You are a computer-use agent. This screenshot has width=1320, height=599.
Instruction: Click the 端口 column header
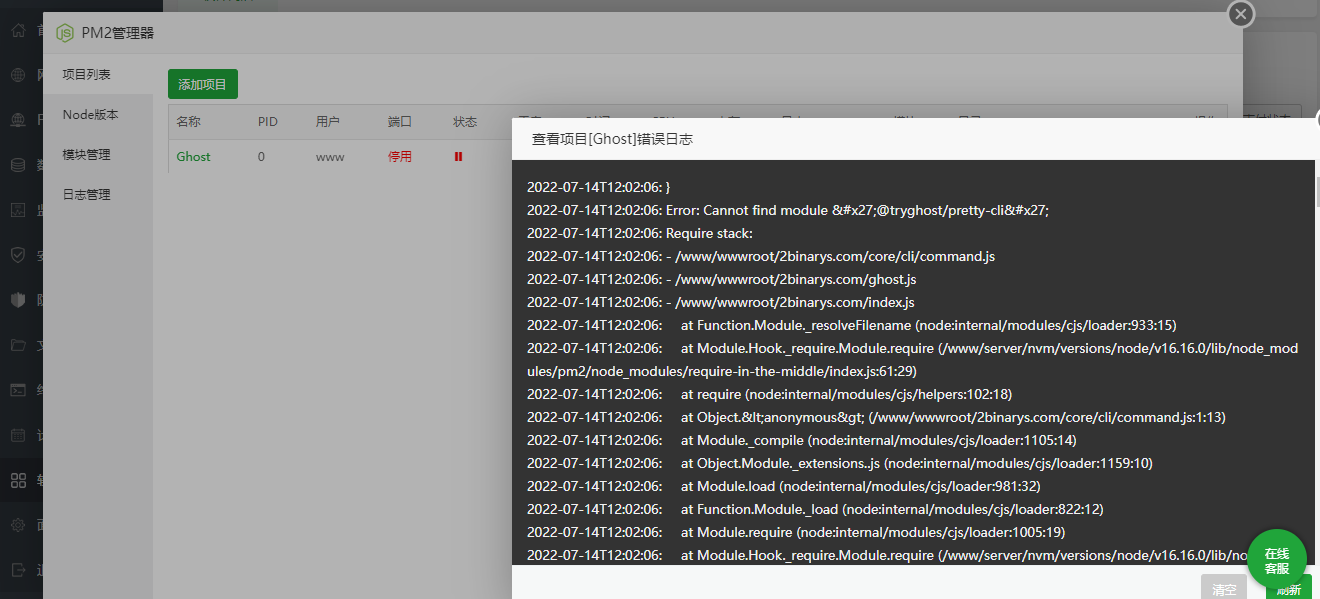[x=400, y=122]
